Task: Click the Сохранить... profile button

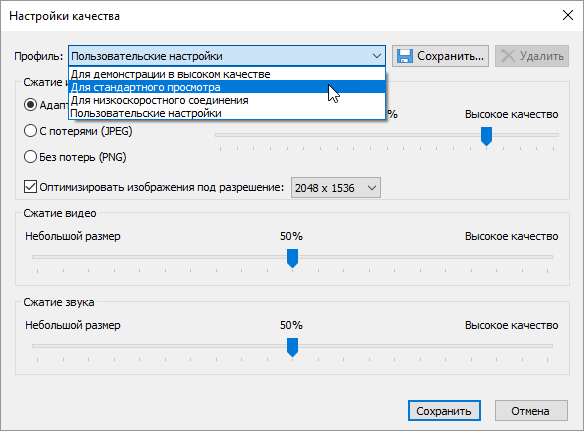Action: pyautogui.click(x=440, y=56)
